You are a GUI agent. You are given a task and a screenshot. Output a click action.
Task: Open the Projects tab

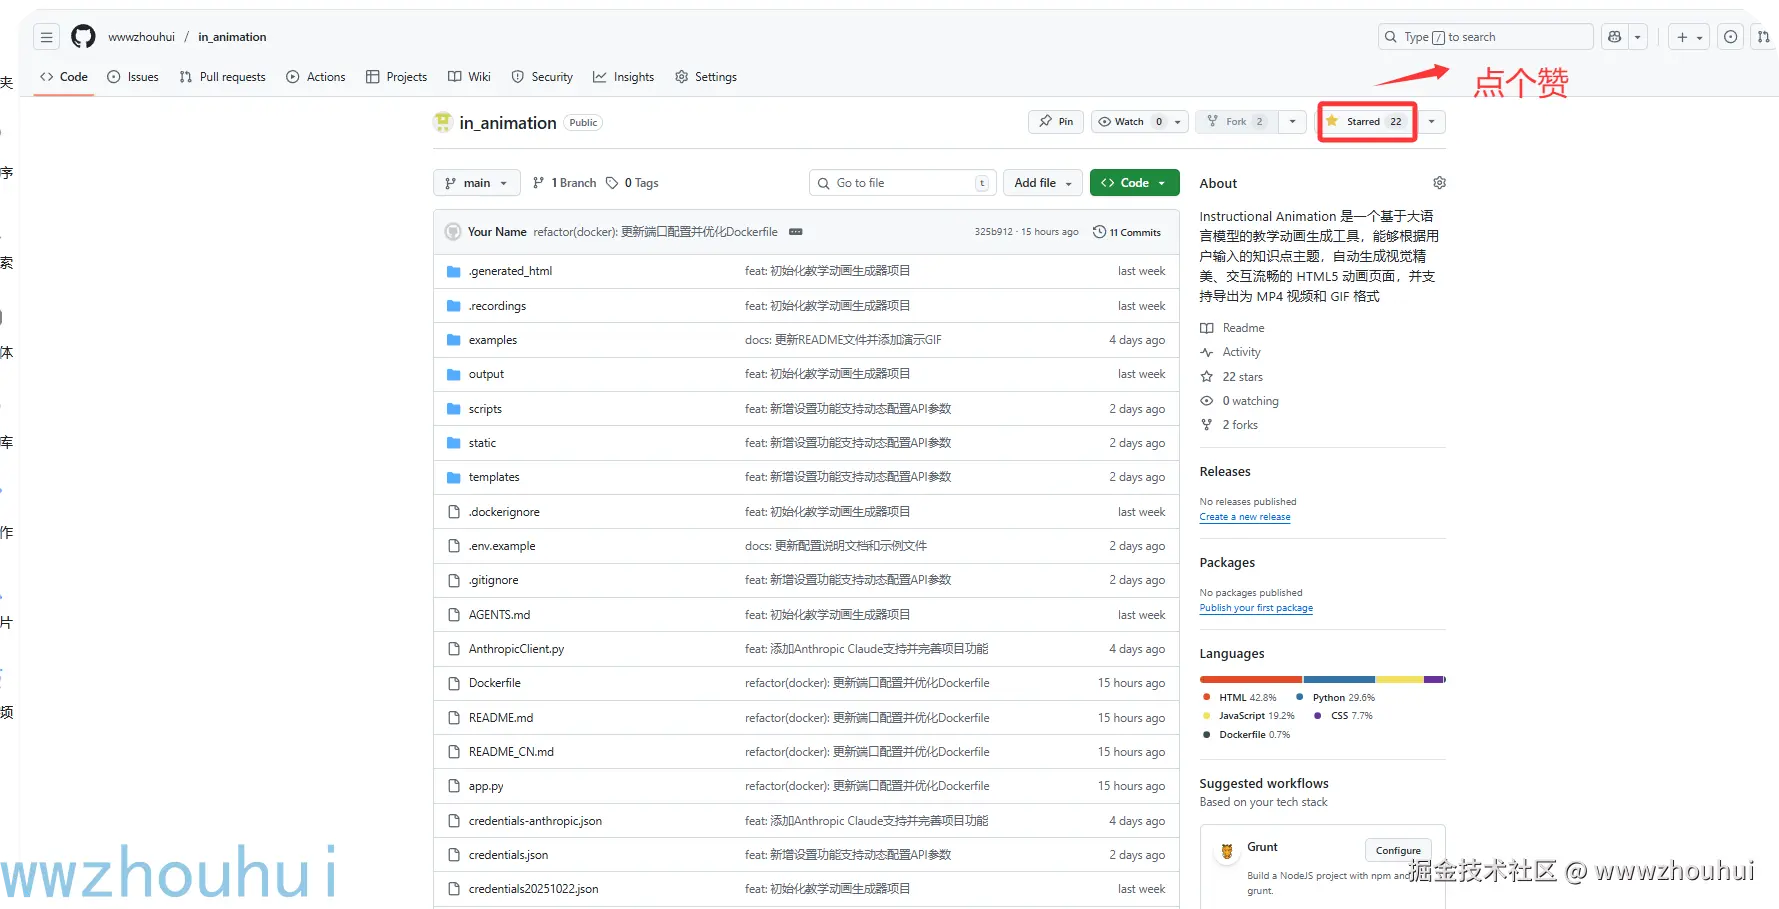click(397, 77)
